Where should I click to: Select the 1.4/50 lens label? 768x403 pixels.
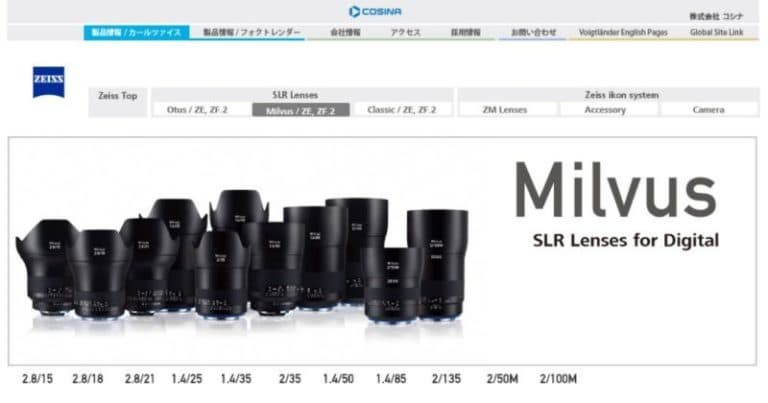click(338, 379)
